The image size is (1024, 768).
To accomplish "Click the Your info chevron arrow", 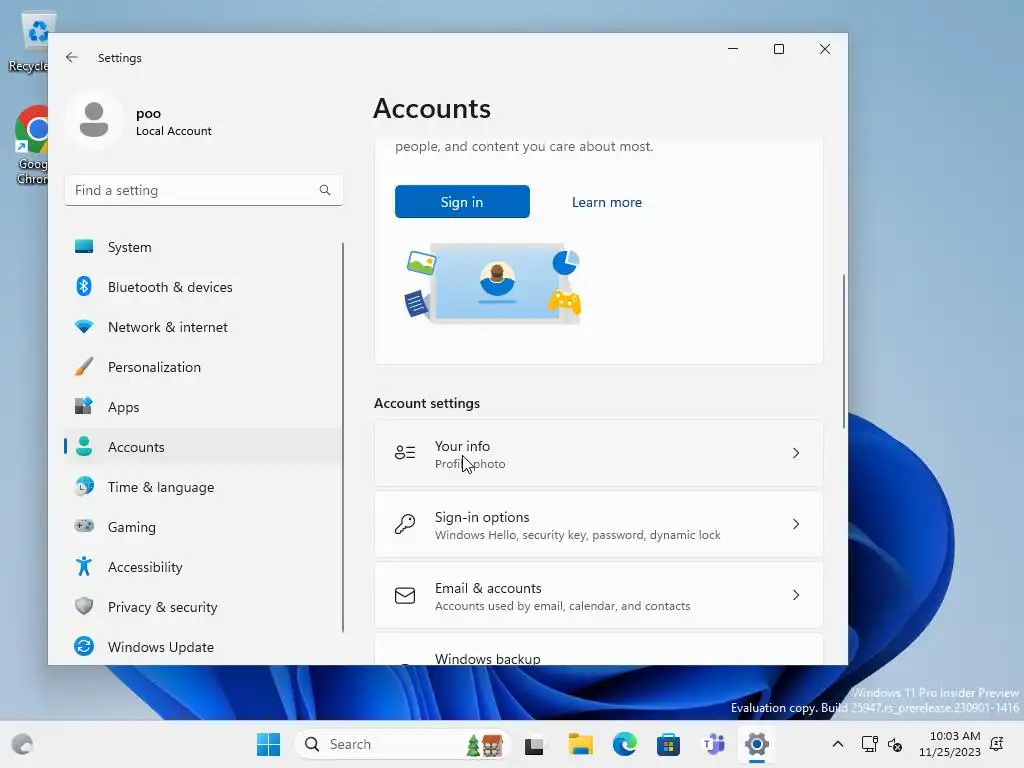I will pos(796,453).
